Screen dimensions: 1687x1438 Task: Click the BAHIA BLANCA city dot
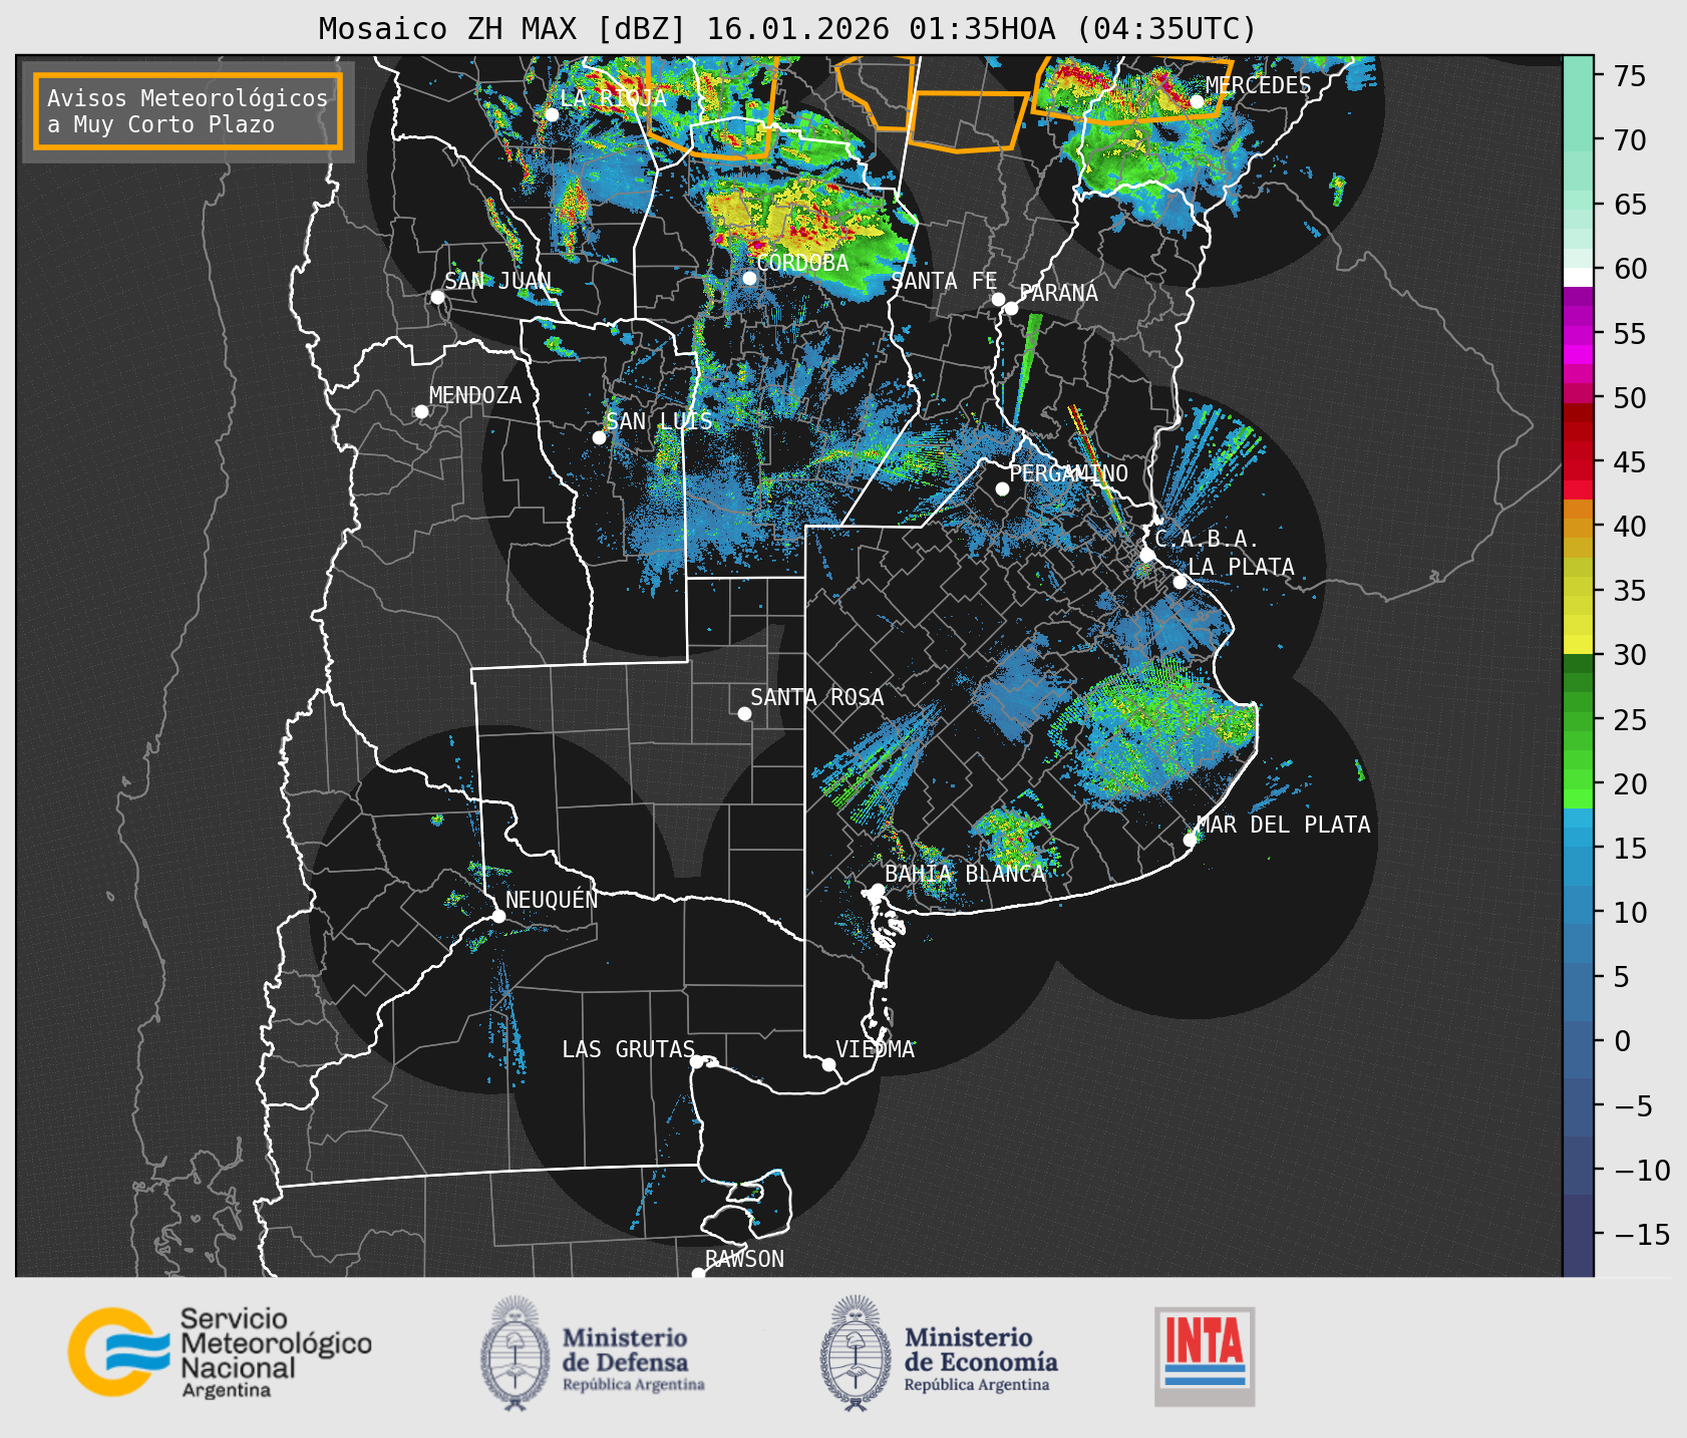(877, 890)
